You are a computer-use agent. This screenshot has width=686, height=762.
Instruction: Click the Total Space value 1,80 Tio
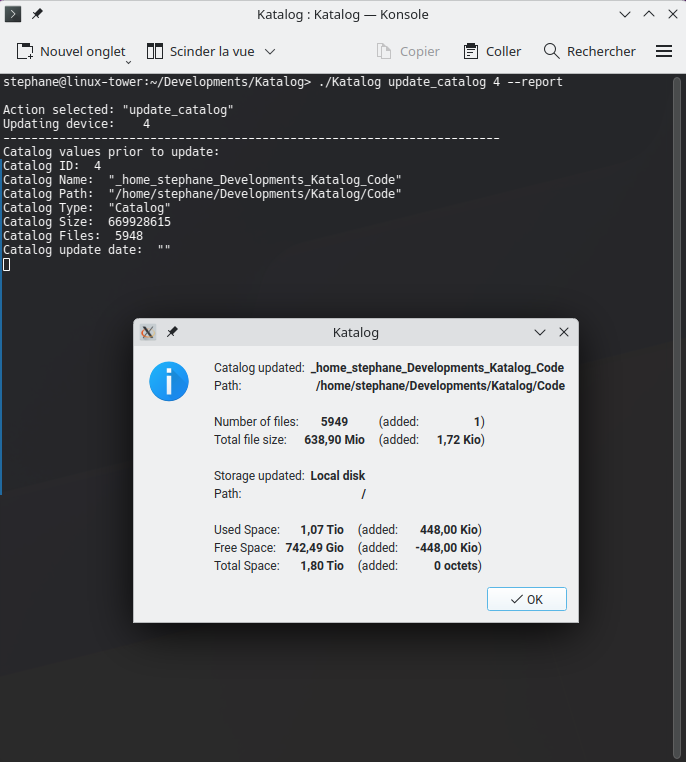click(322, 566)
